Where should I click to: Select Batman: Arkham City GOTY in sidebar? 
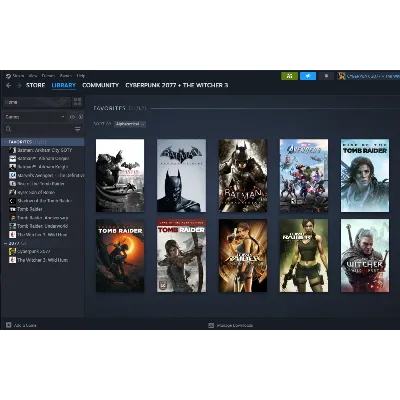46,150
